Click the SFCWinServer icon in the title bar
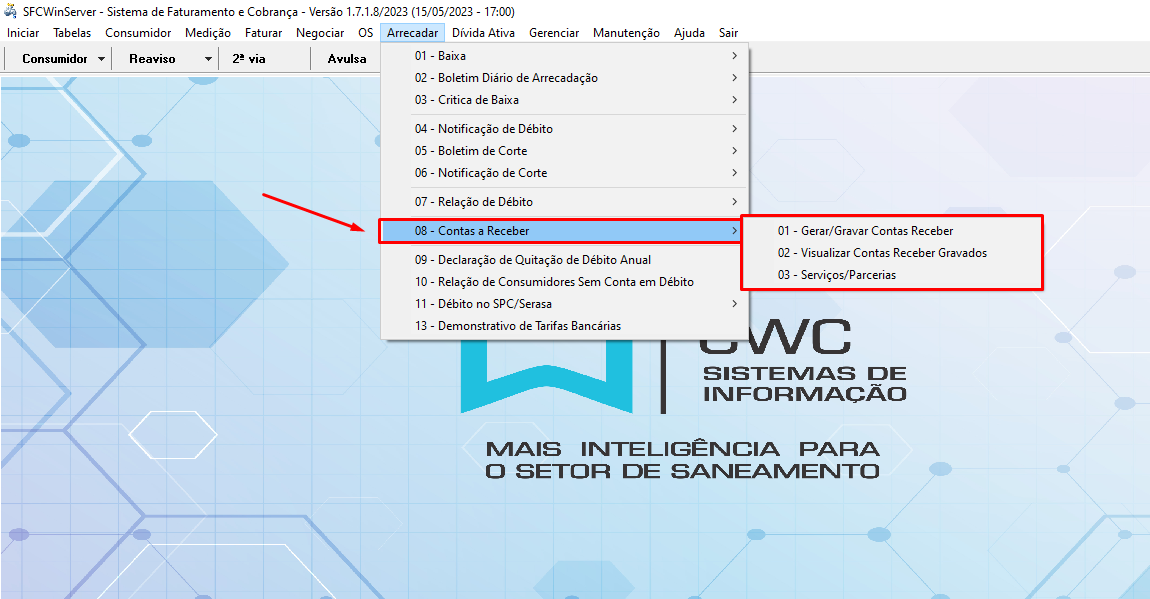 [10, 10]
